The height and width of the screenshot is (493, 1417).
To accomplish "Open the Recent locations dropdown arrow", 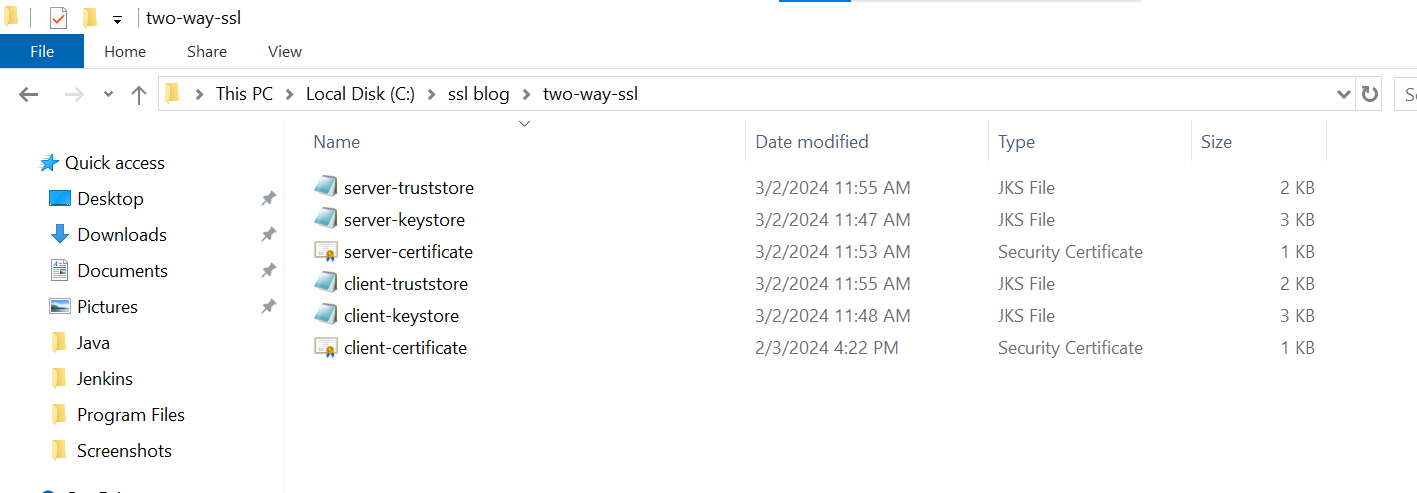I will pyautogui.click(x=108, y=94).
